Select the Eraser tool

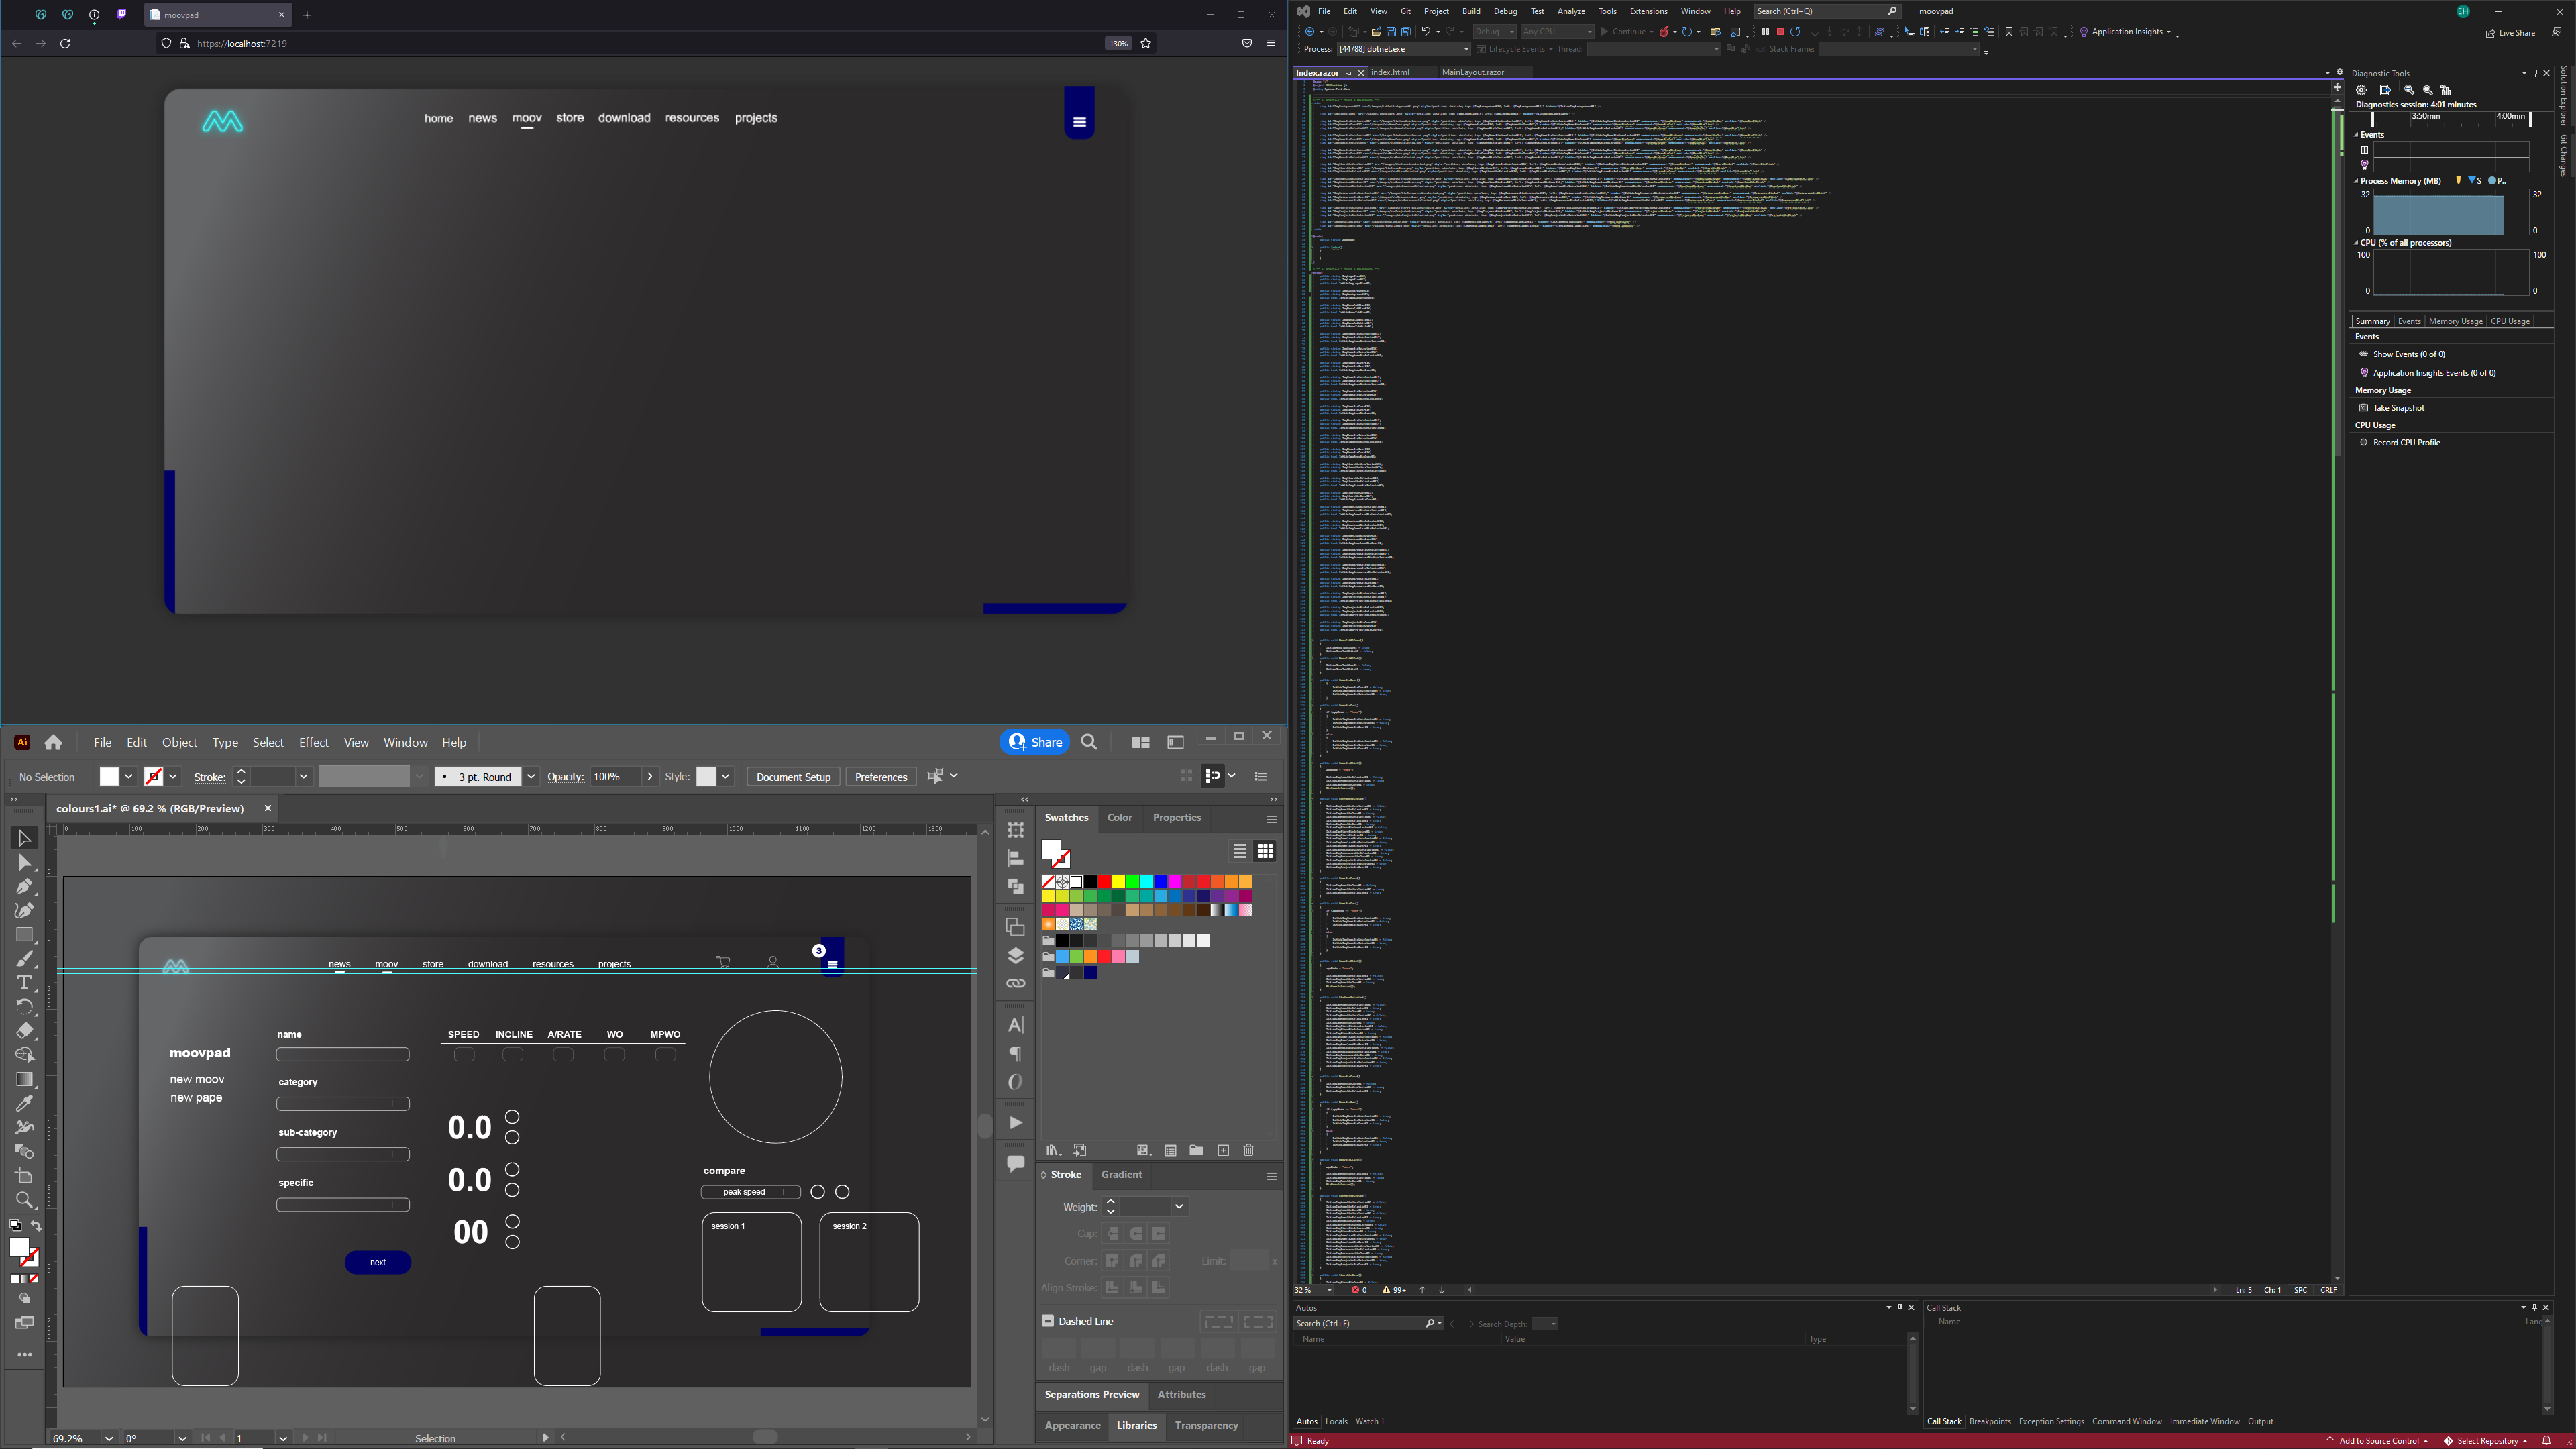pyautogui.click(x=25, y=1031)
